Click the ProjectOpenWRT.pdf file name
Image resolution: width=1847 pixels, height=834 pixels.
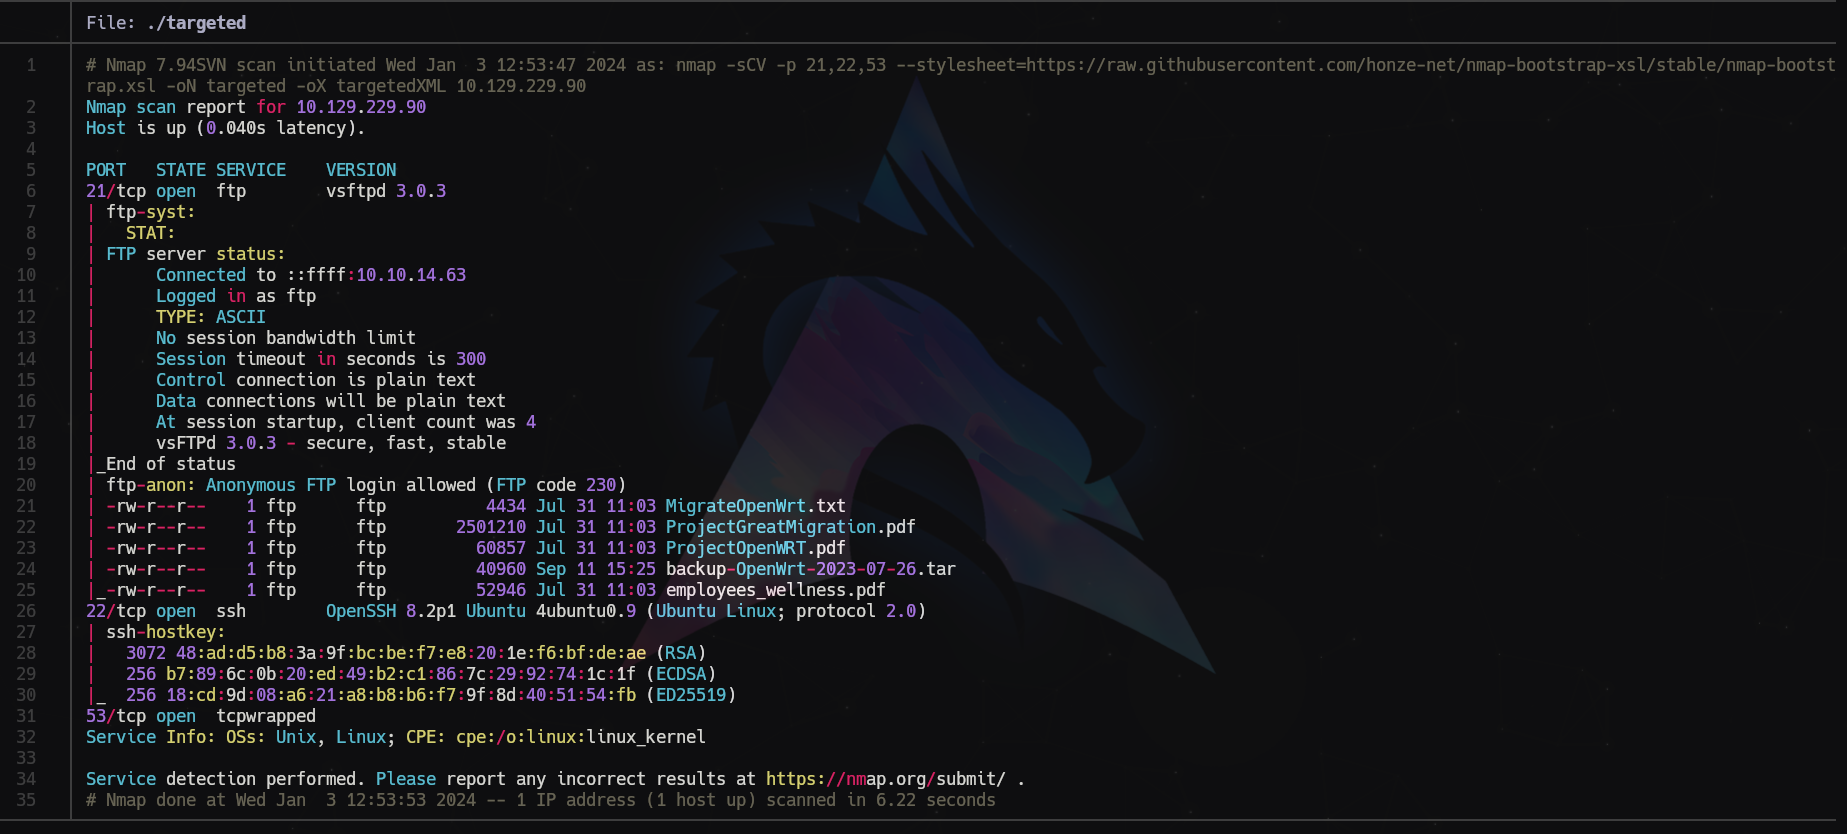point(755,548)
